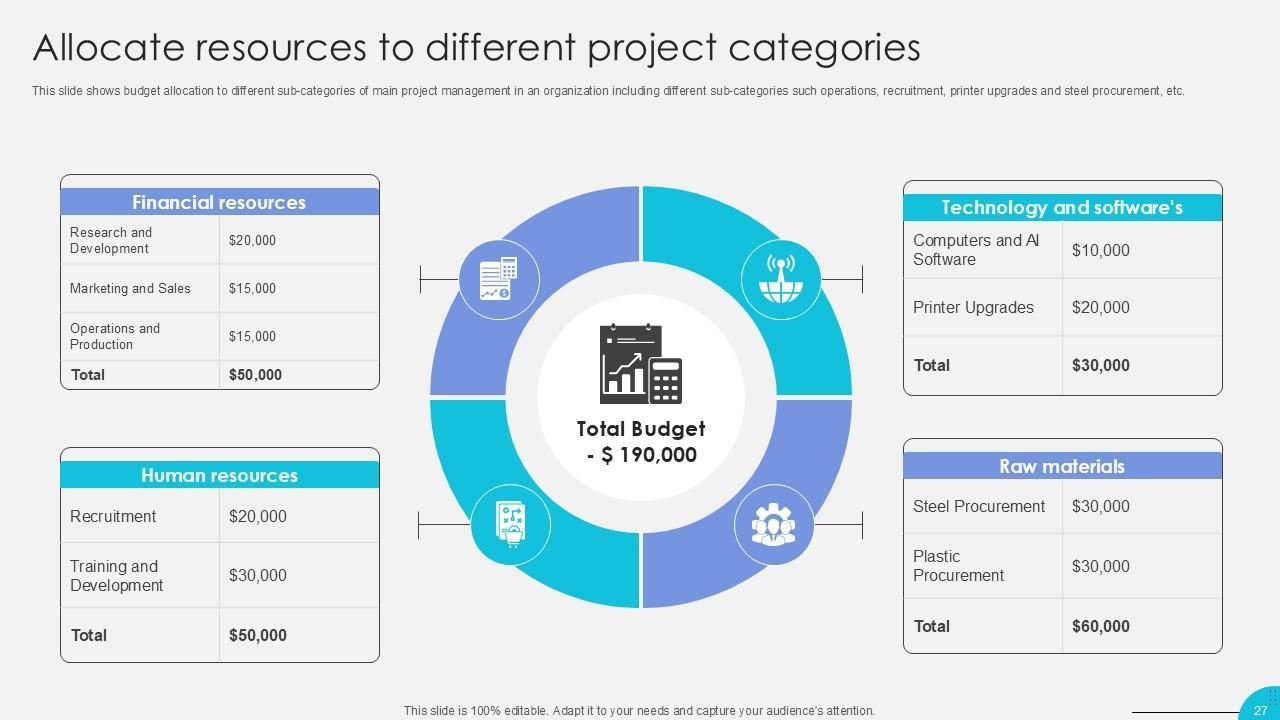
Task: Select the 'Plastic Procurement' row label
Action: [x=958, y=566]
